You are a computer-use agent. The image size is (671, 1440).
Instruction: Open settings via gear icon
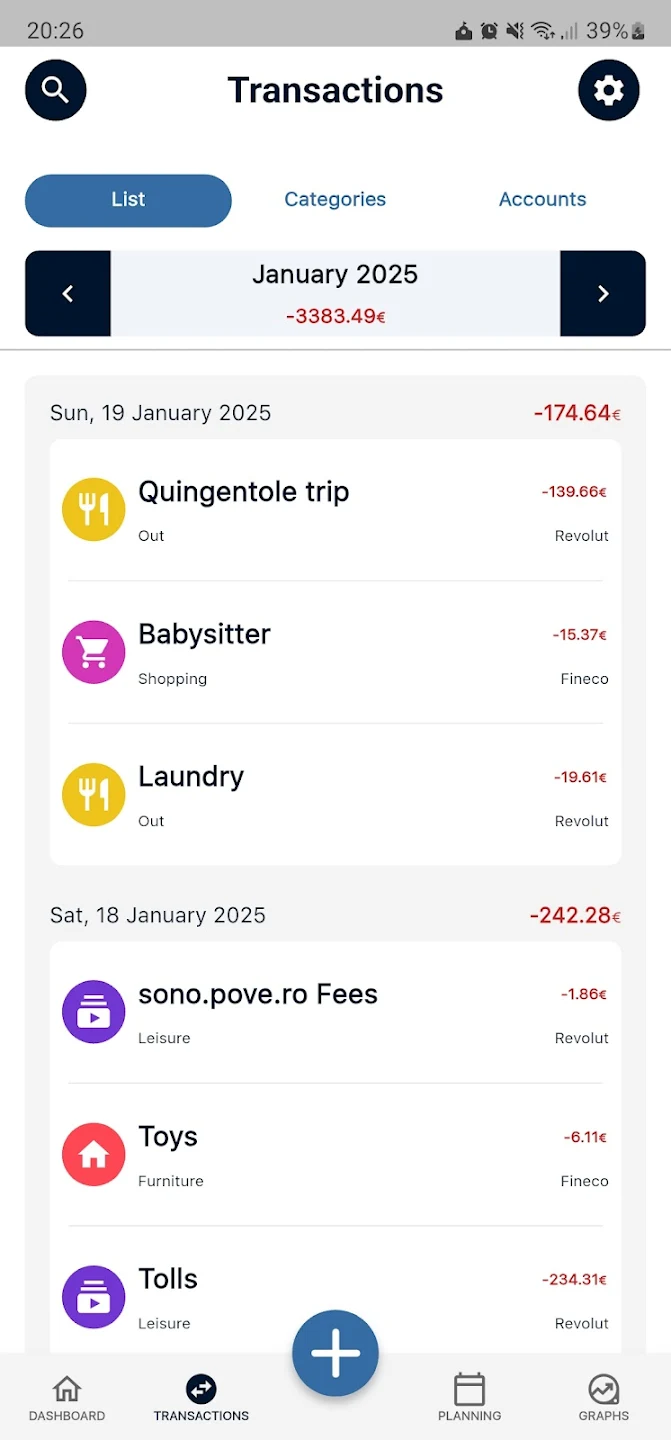pos(608,90)
